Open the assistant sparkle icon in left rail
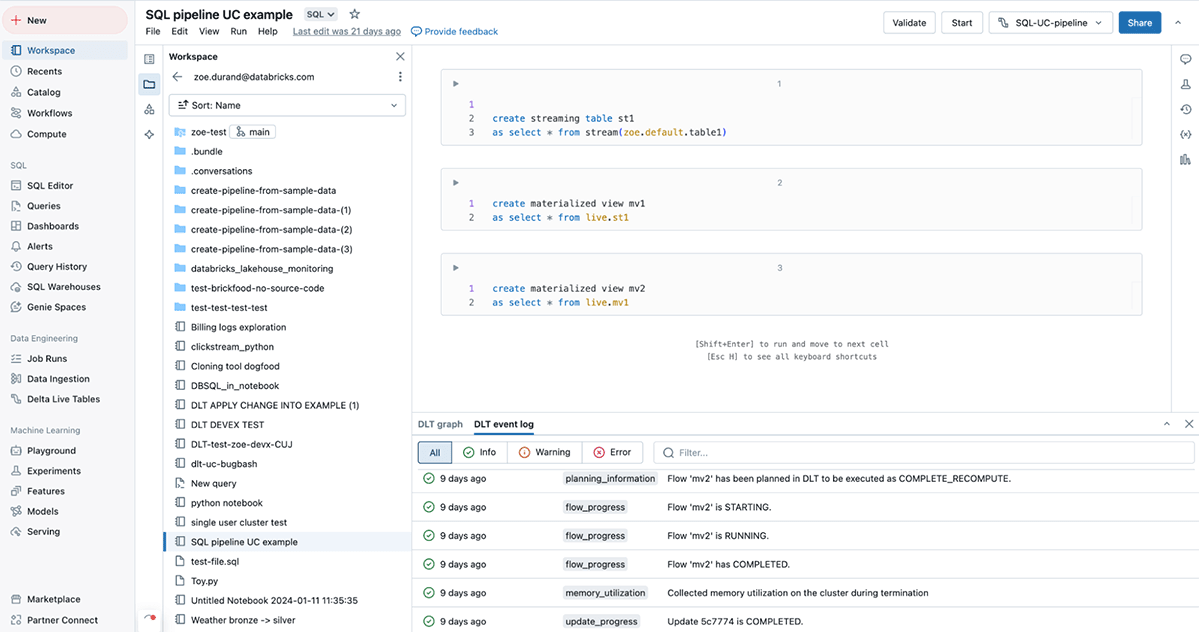The height and width of the screenshot is (632, 1200). 149,134
